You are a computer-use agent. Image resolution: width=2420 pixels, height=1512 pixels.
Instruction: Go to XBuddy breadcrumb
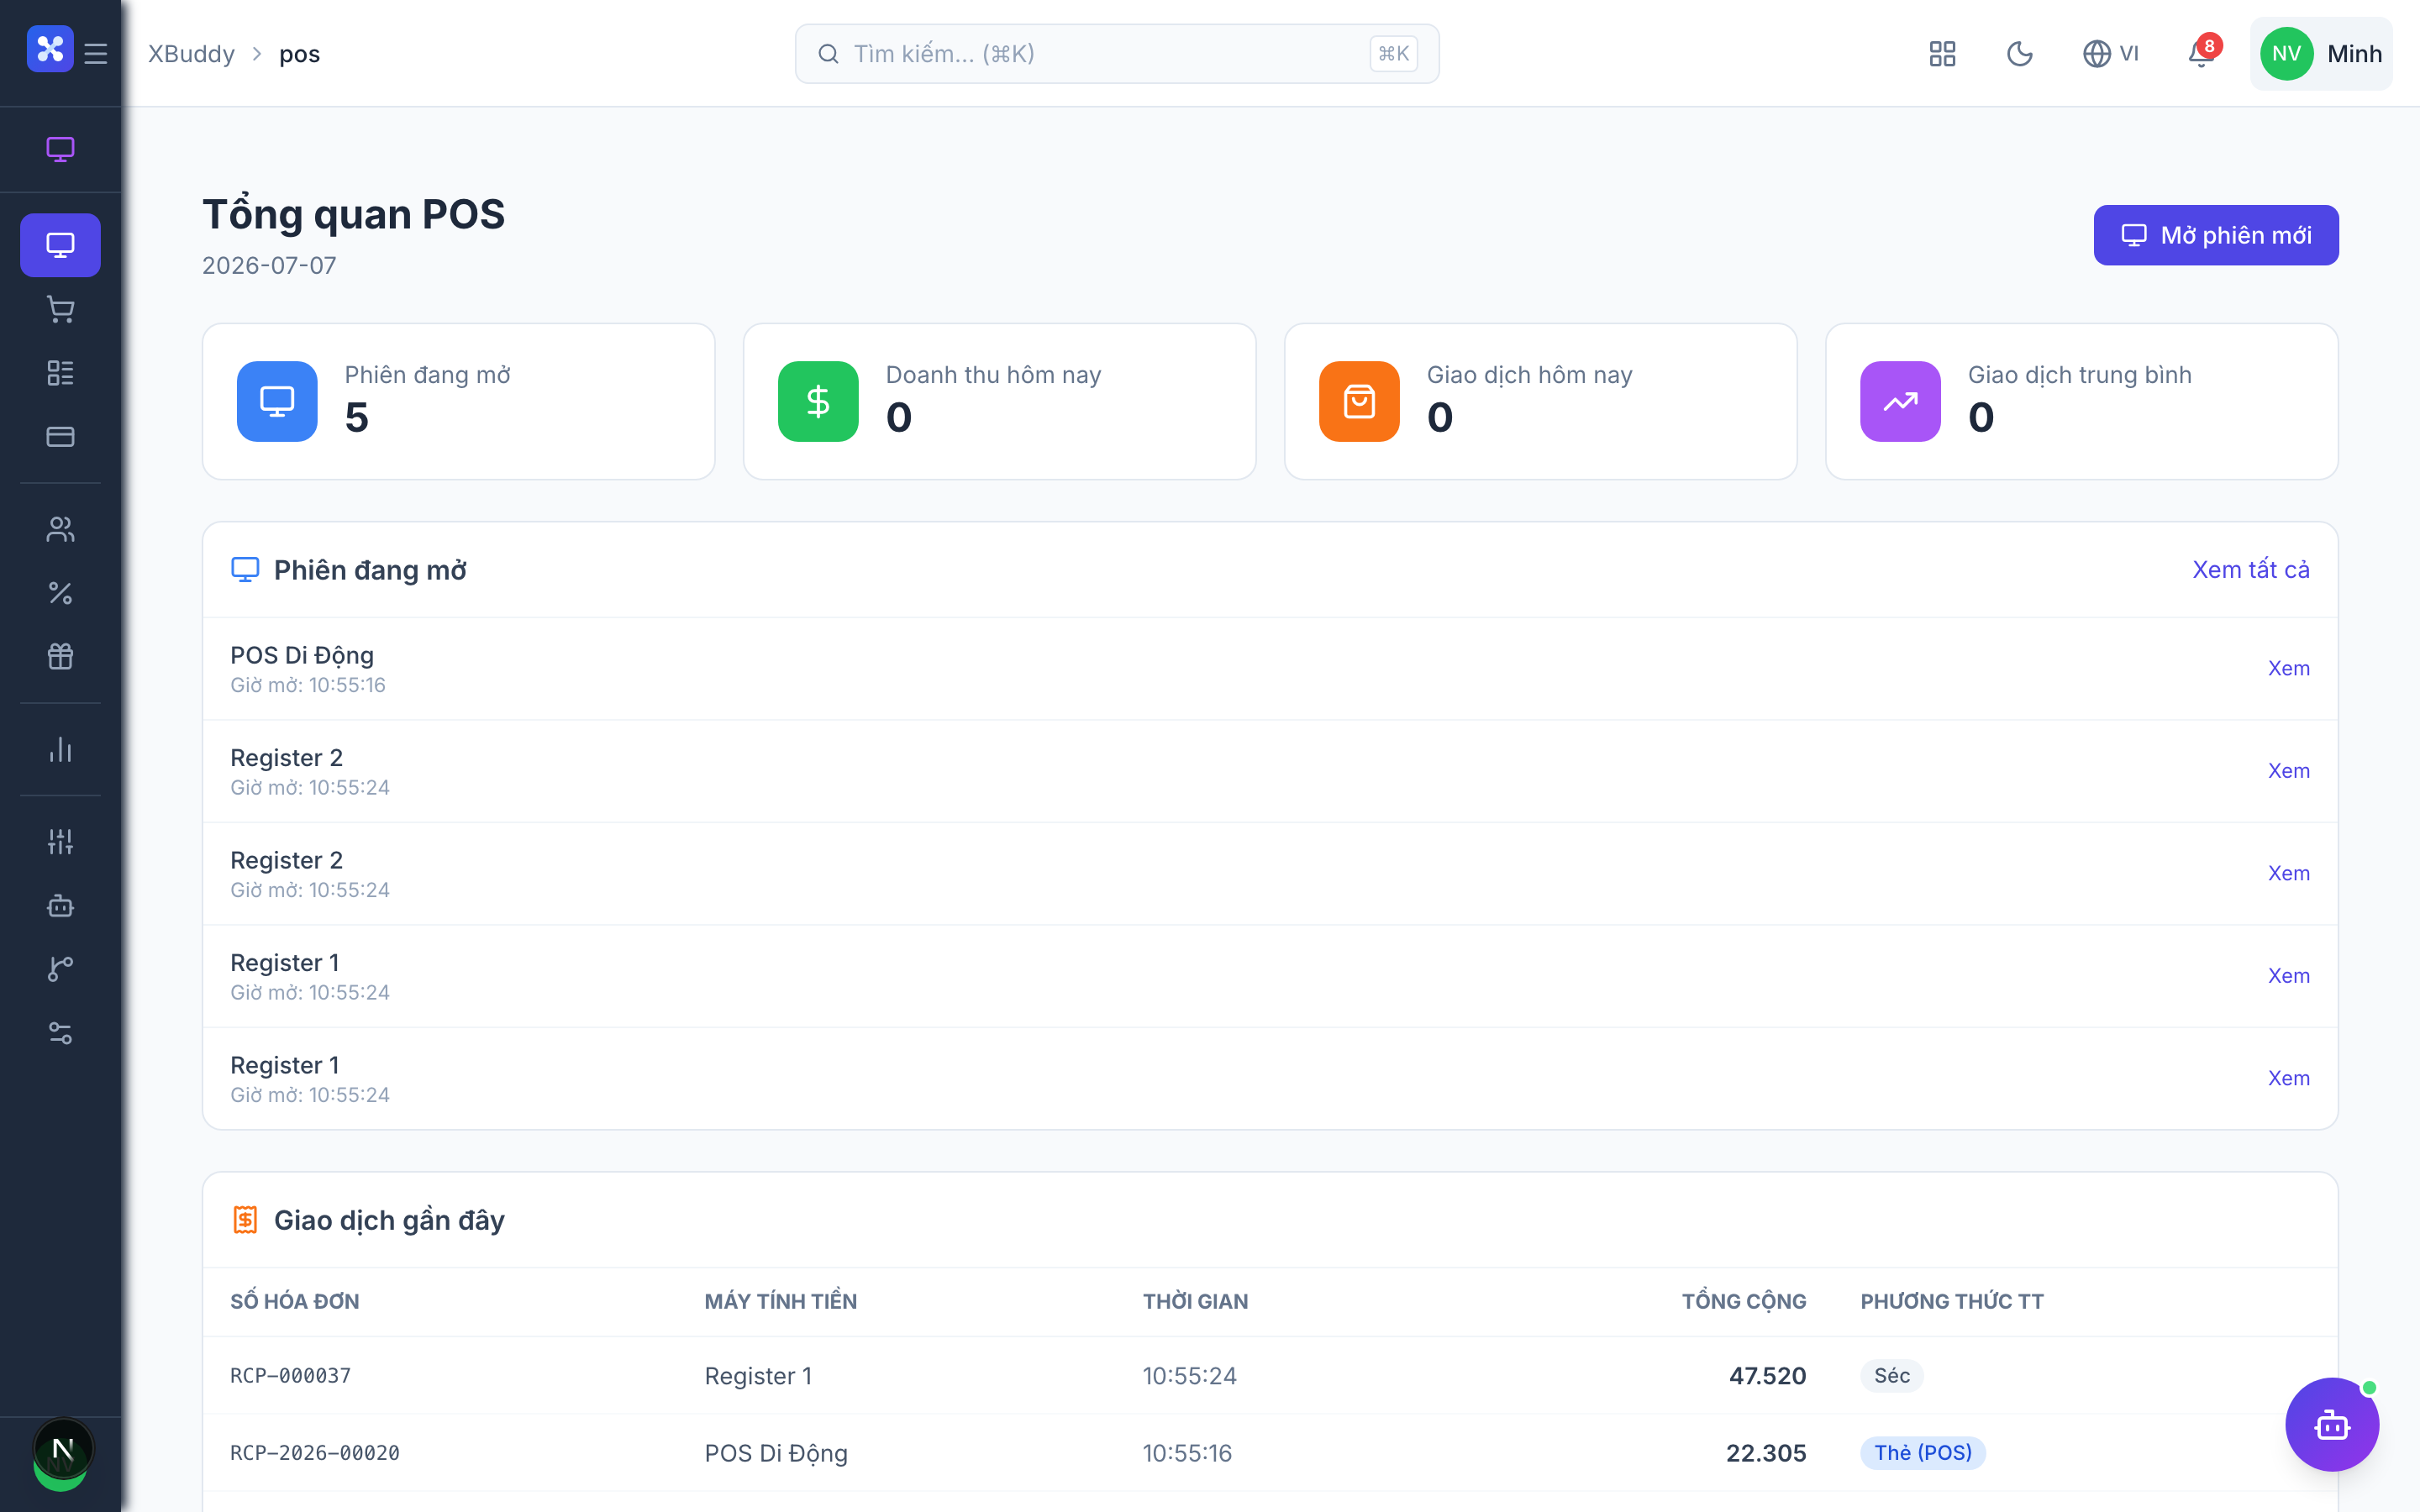click(x=191, y=53)
